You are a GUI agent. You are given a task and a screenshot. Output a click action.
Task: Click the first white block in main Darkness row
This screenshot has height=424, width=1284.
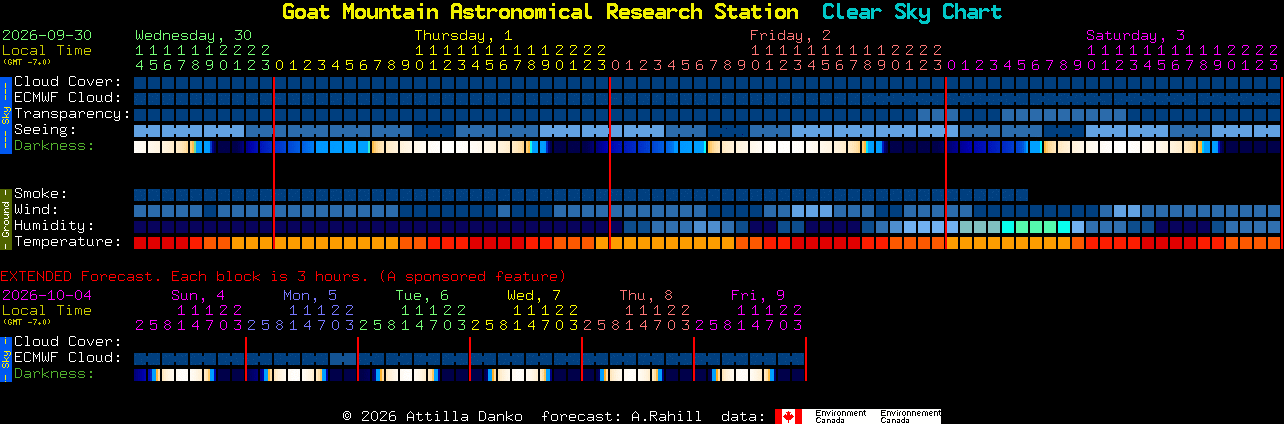(x=140, y=147)
